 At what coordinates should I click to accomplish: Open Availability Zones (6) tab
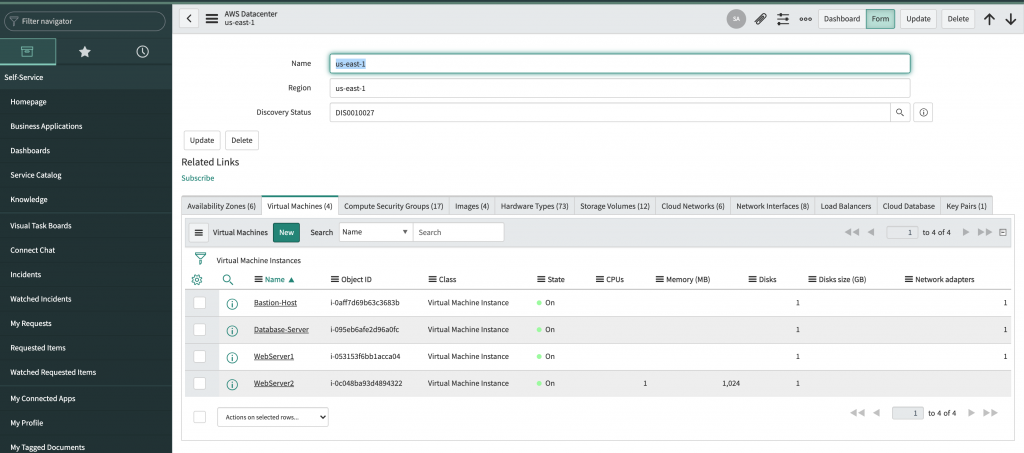click(x=221, y=206)
